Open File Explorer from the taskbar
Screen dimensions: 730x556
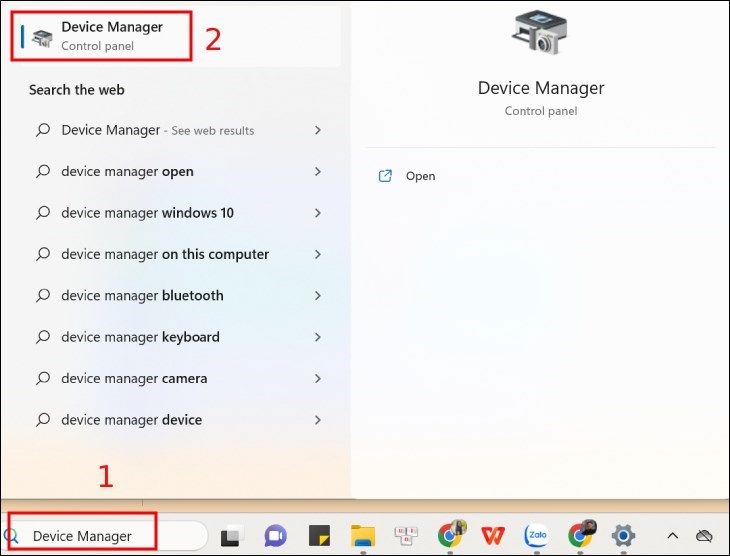[x=363, y=536]
